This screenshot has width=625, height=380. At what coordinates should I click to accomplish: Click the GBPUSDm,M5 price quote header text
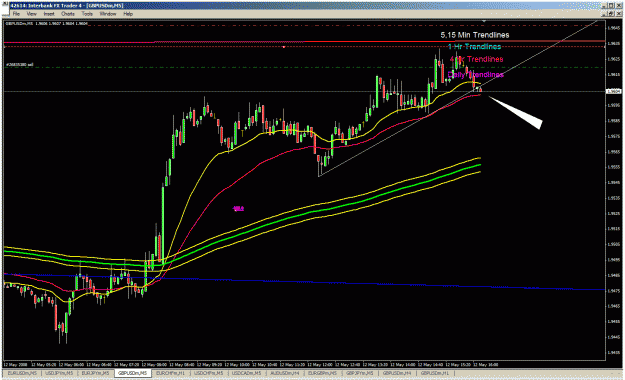click(46, 24)
